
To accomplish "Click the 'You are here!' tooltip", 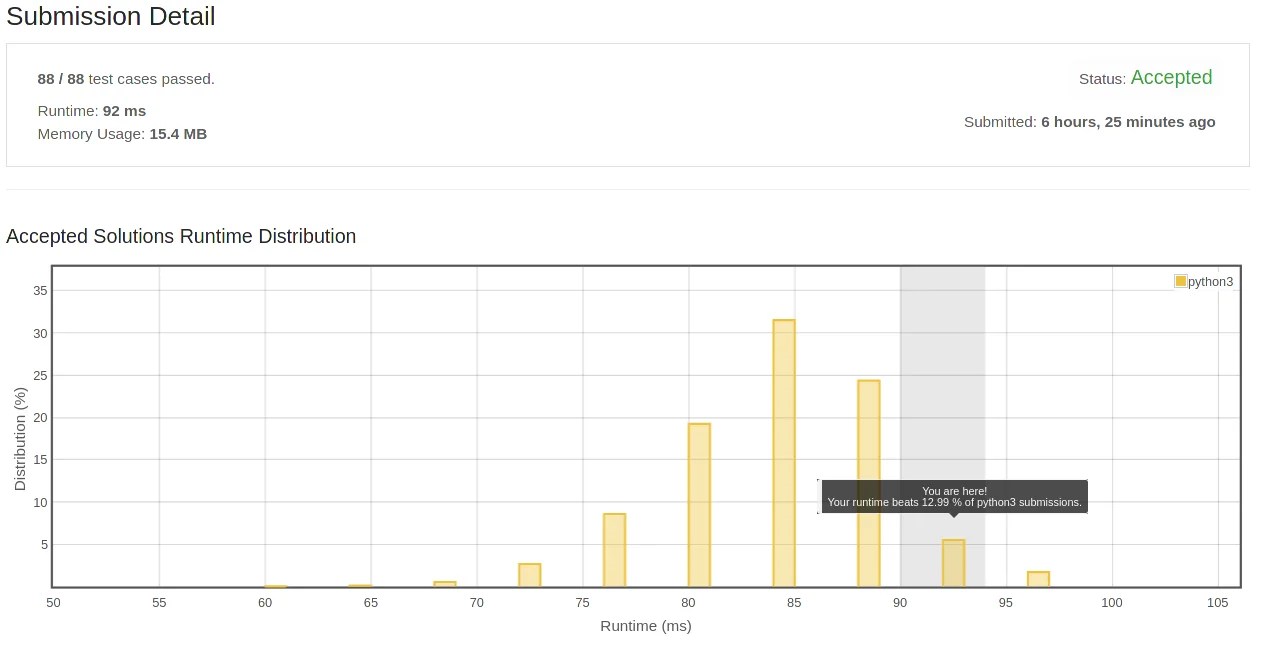I will click(954, 497).
